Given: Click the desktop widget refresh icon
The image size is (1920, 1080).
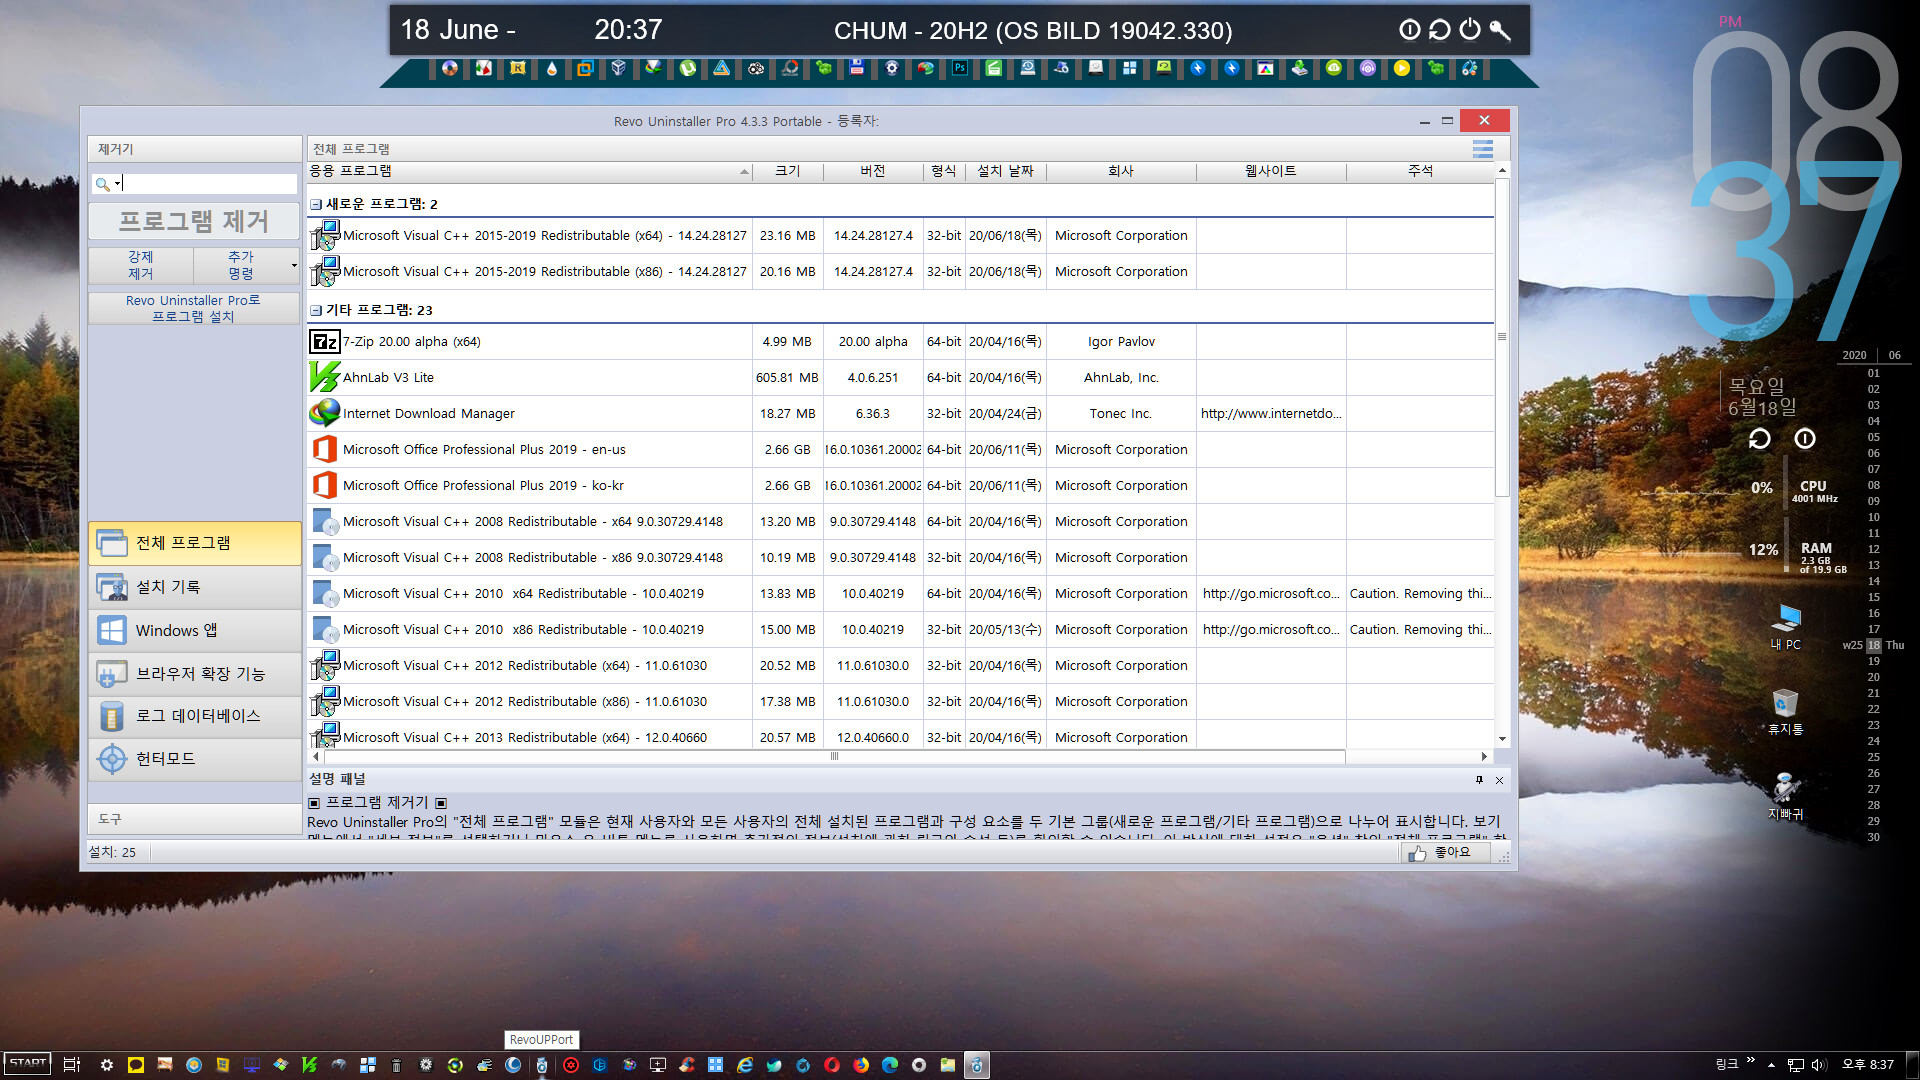Looking at the screenshot, I should click(1760, 439).
